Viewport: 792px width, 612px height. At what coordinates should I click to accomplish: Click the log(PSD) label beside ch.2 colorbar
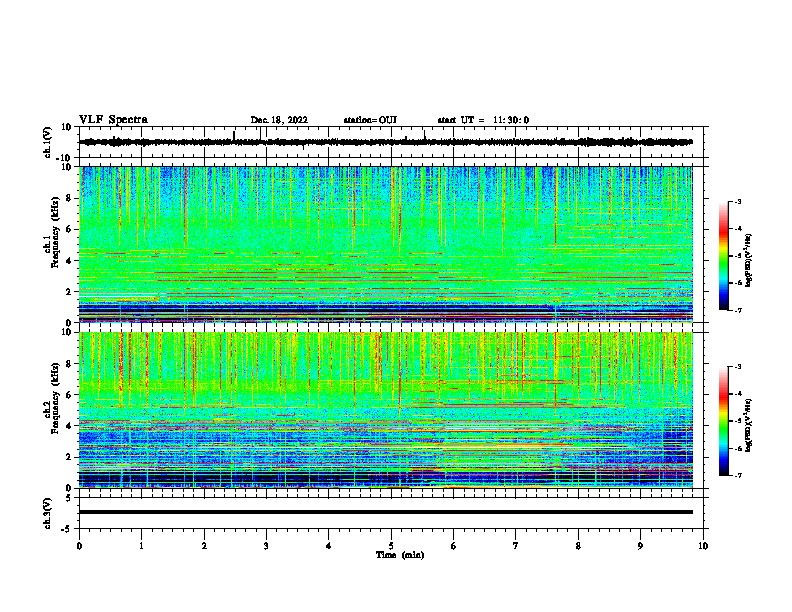pos(748,425)
